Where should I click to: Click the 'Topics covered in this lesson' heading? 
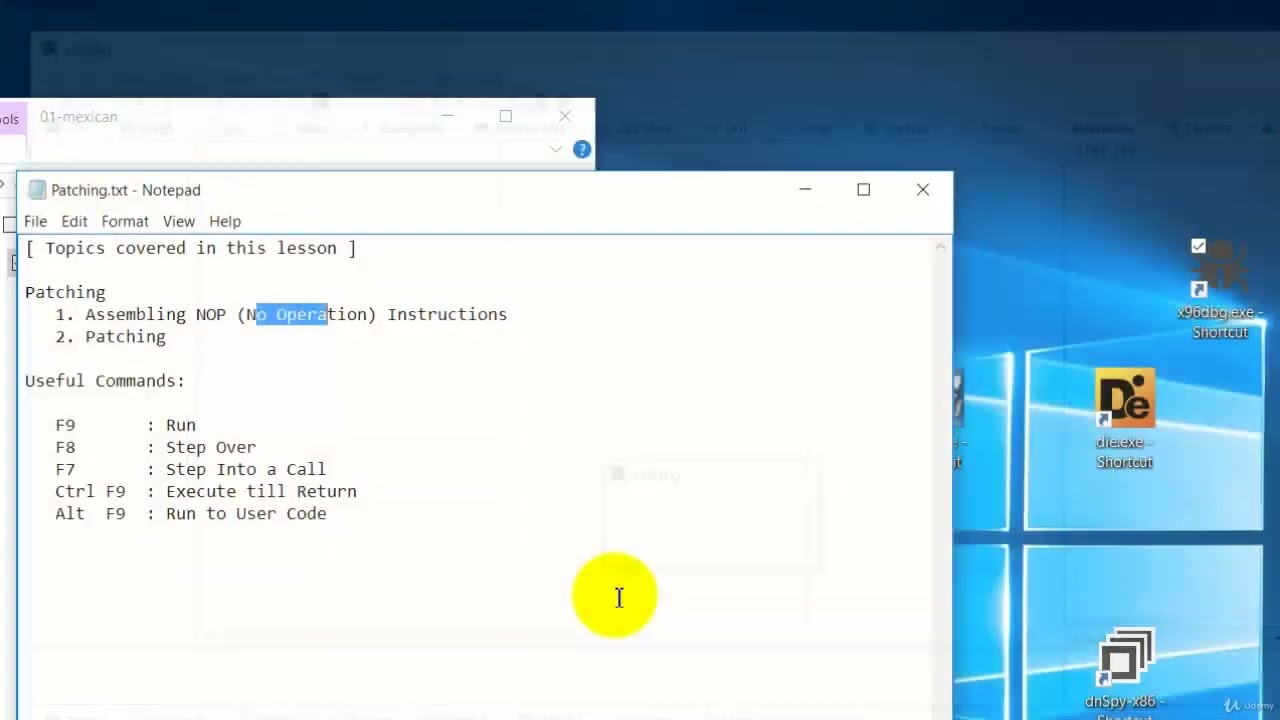coord(190,248)
